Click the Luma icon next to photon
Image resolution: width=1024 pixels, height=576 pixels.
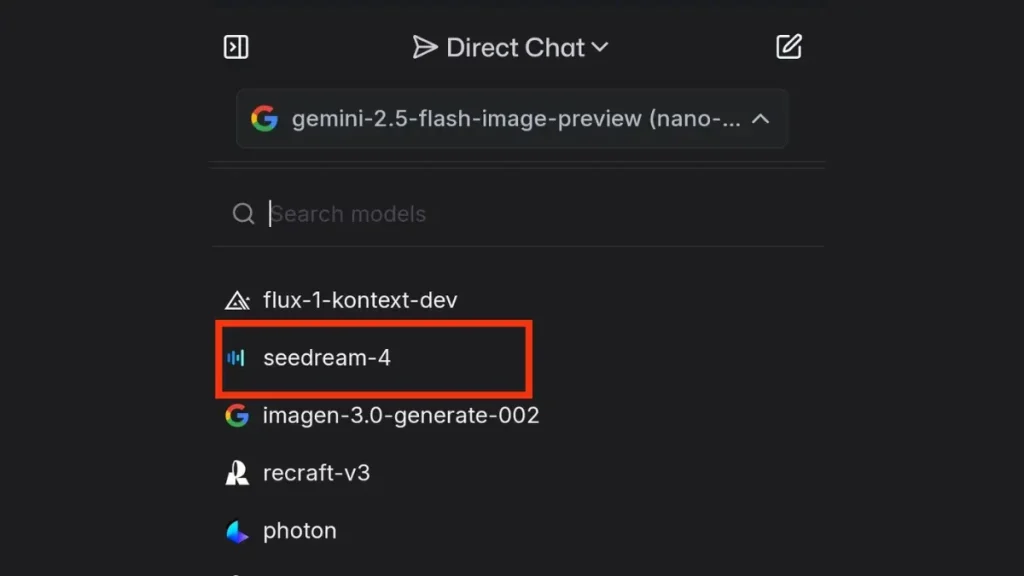coord(236,531)
